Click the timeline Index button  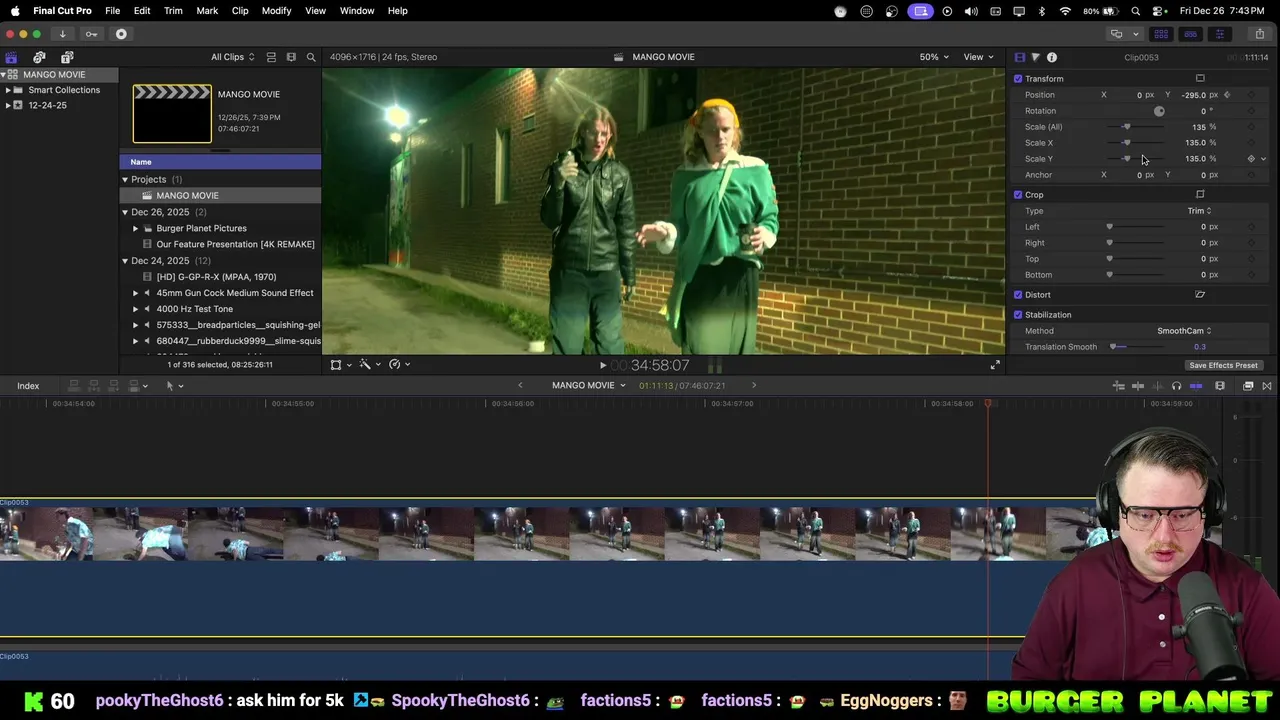tap(28, 386)
